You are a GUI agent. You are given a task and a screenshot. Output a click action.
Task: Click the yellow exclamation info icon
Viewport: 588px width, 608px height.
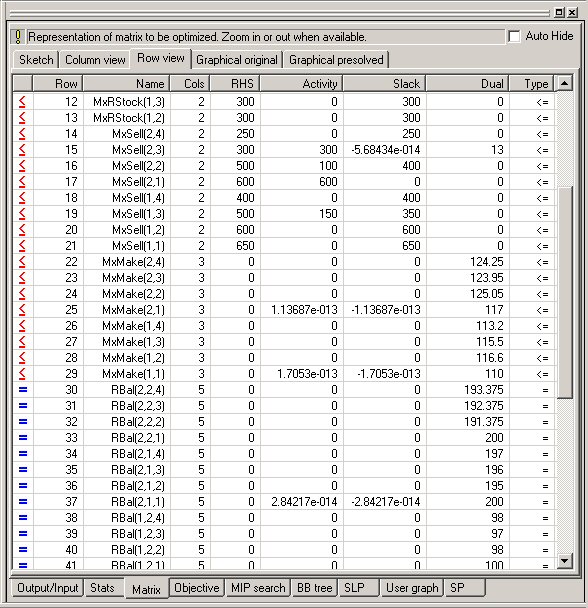[x=18, y=37]
